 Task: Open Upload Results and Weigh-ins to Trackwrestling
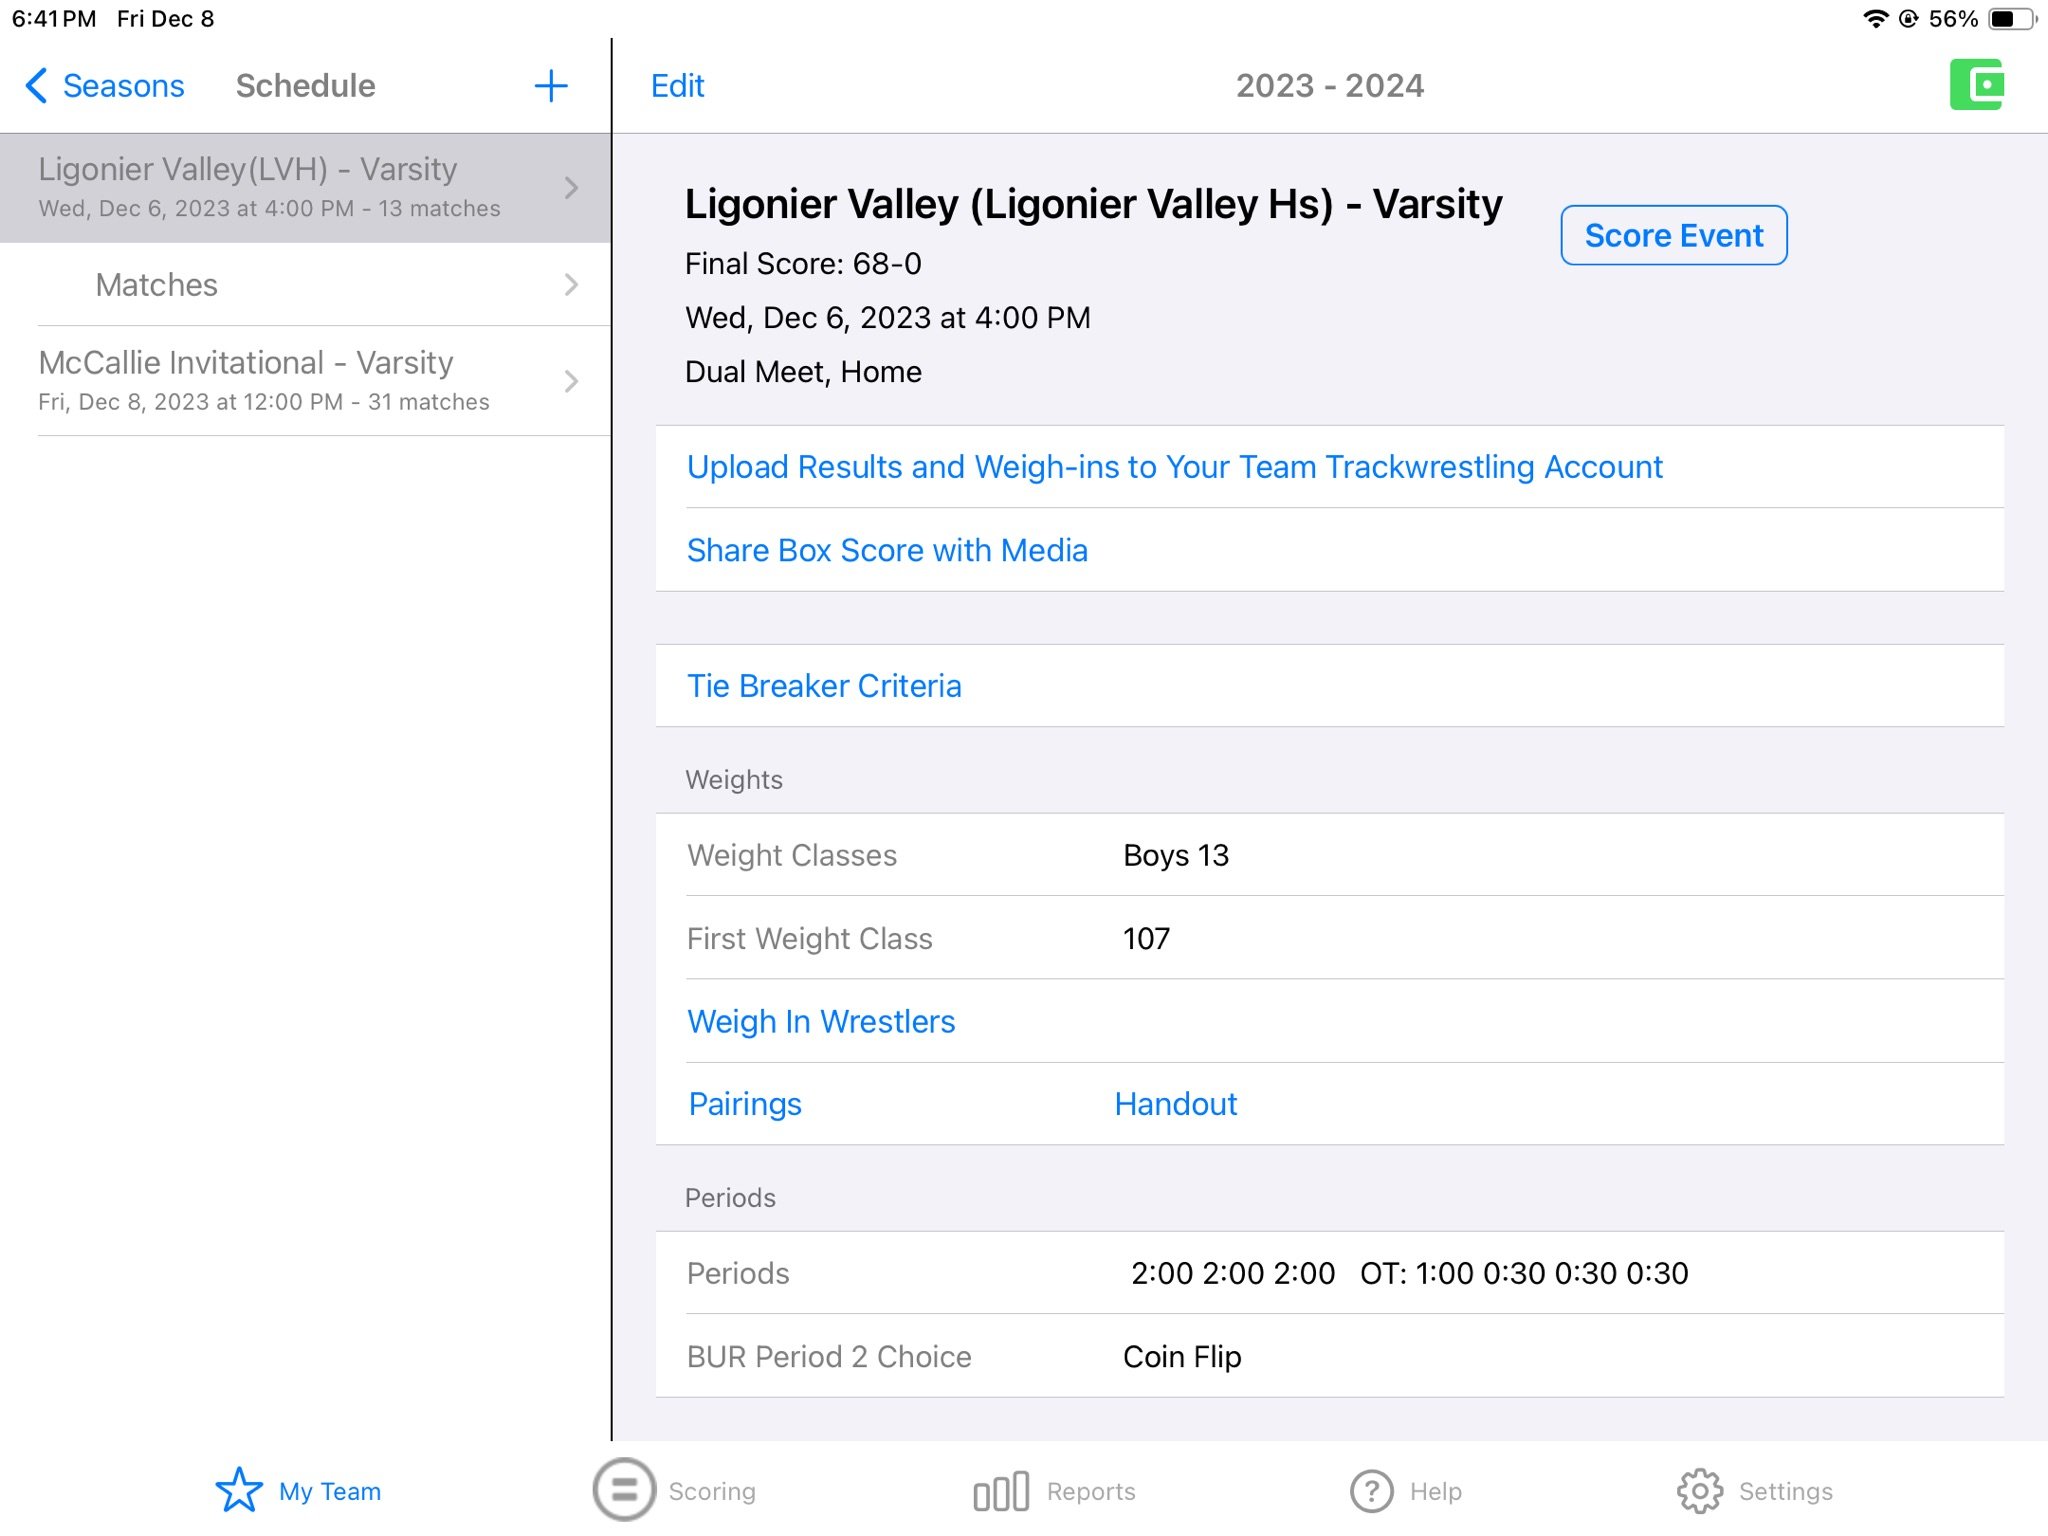click(1174, 467)
